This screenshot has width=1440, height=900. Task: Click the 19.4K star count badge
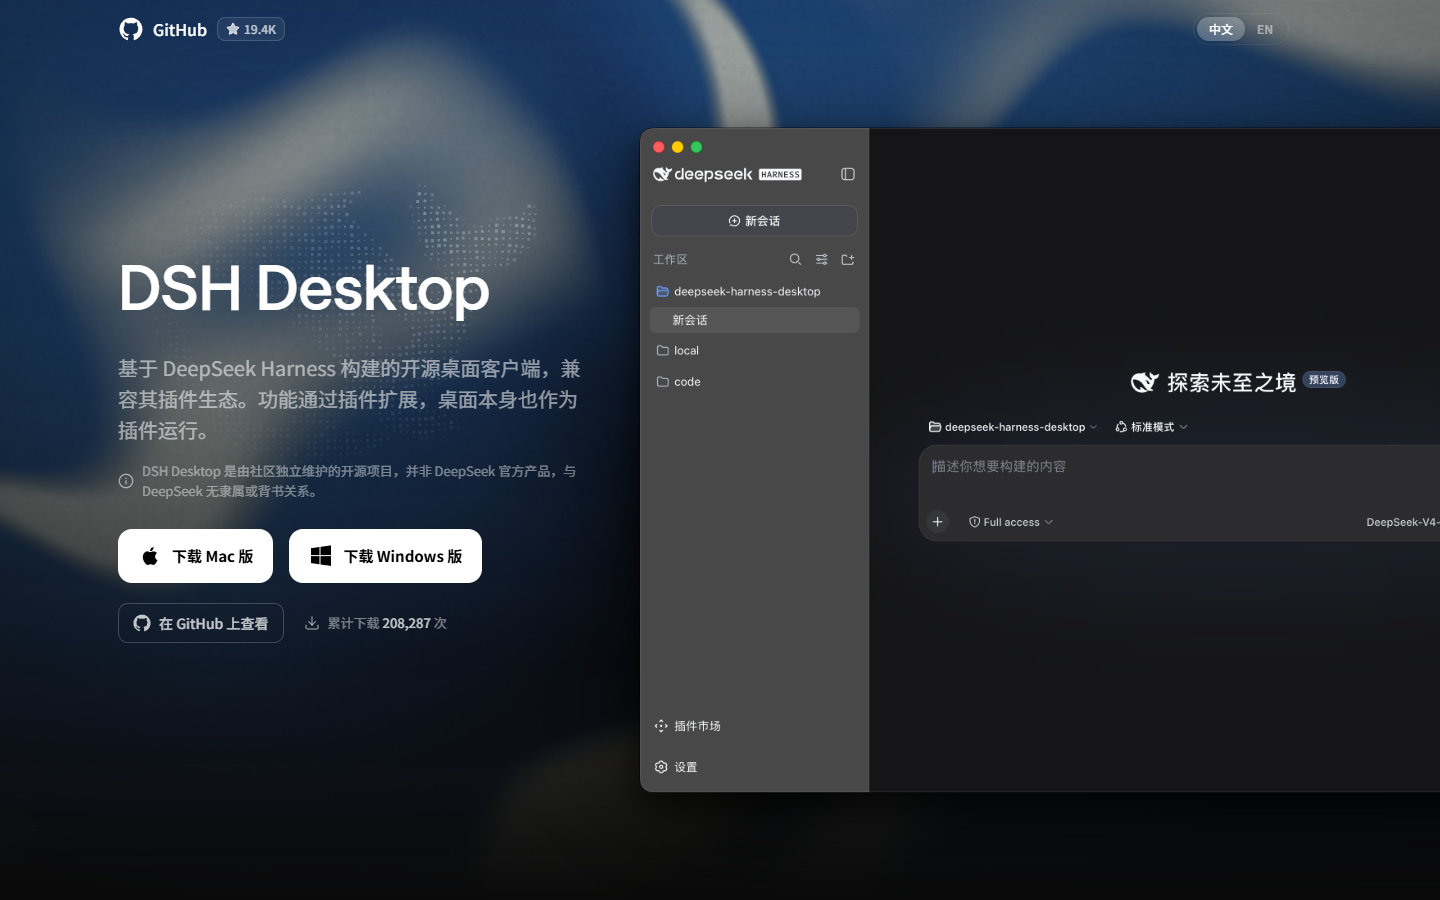[251, 29]
